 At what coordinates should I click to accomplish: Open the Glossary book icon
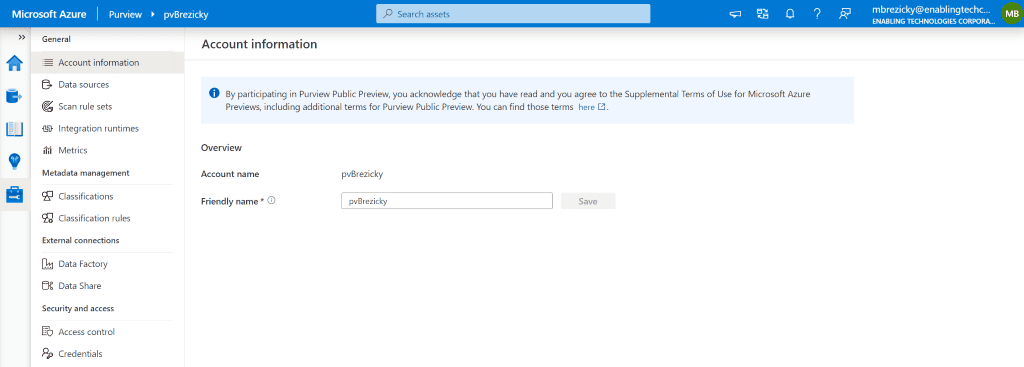click(x=14, y=129)
